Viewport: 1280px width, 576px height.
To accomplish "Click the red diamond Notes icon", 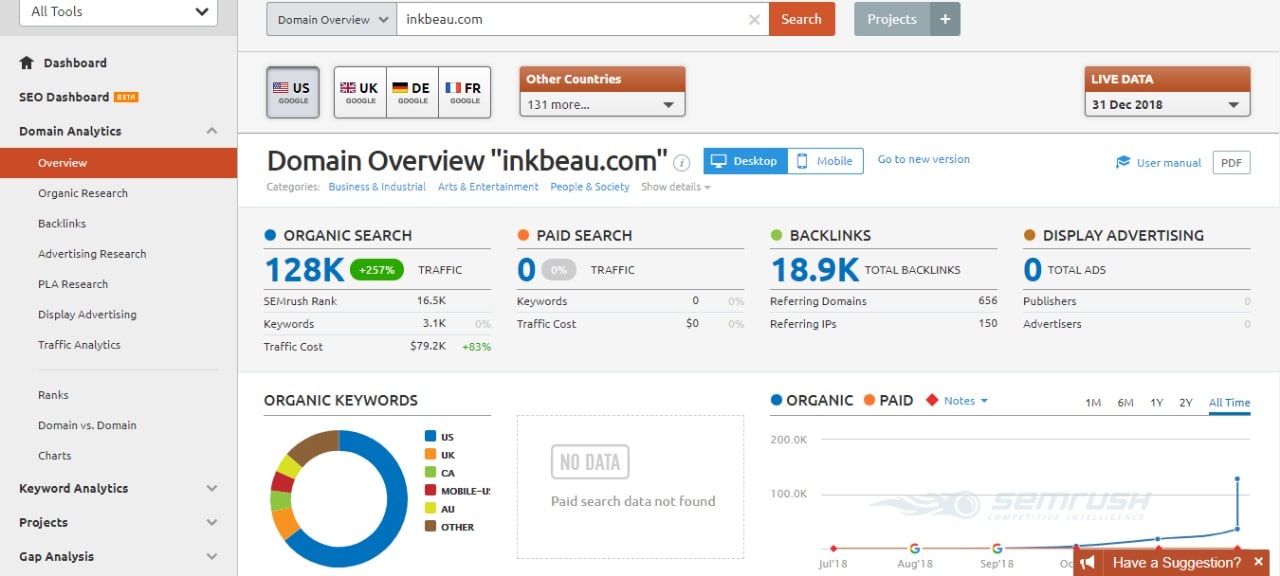I will click(x=932, y=400).
